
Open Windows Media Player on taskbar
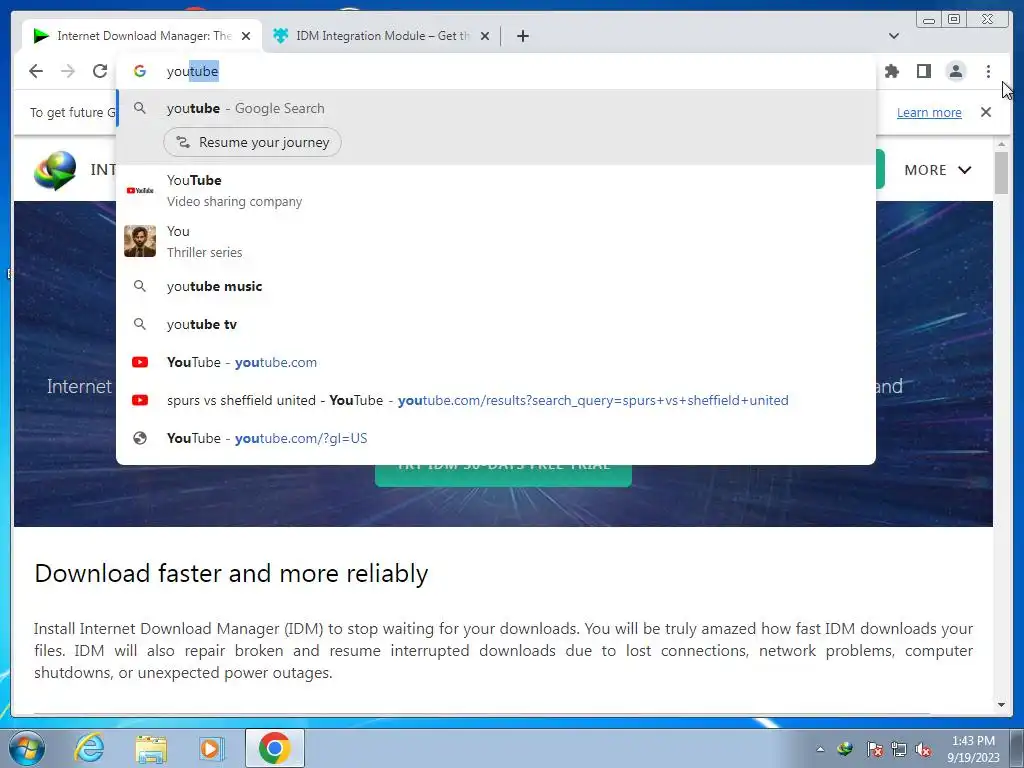211,748
